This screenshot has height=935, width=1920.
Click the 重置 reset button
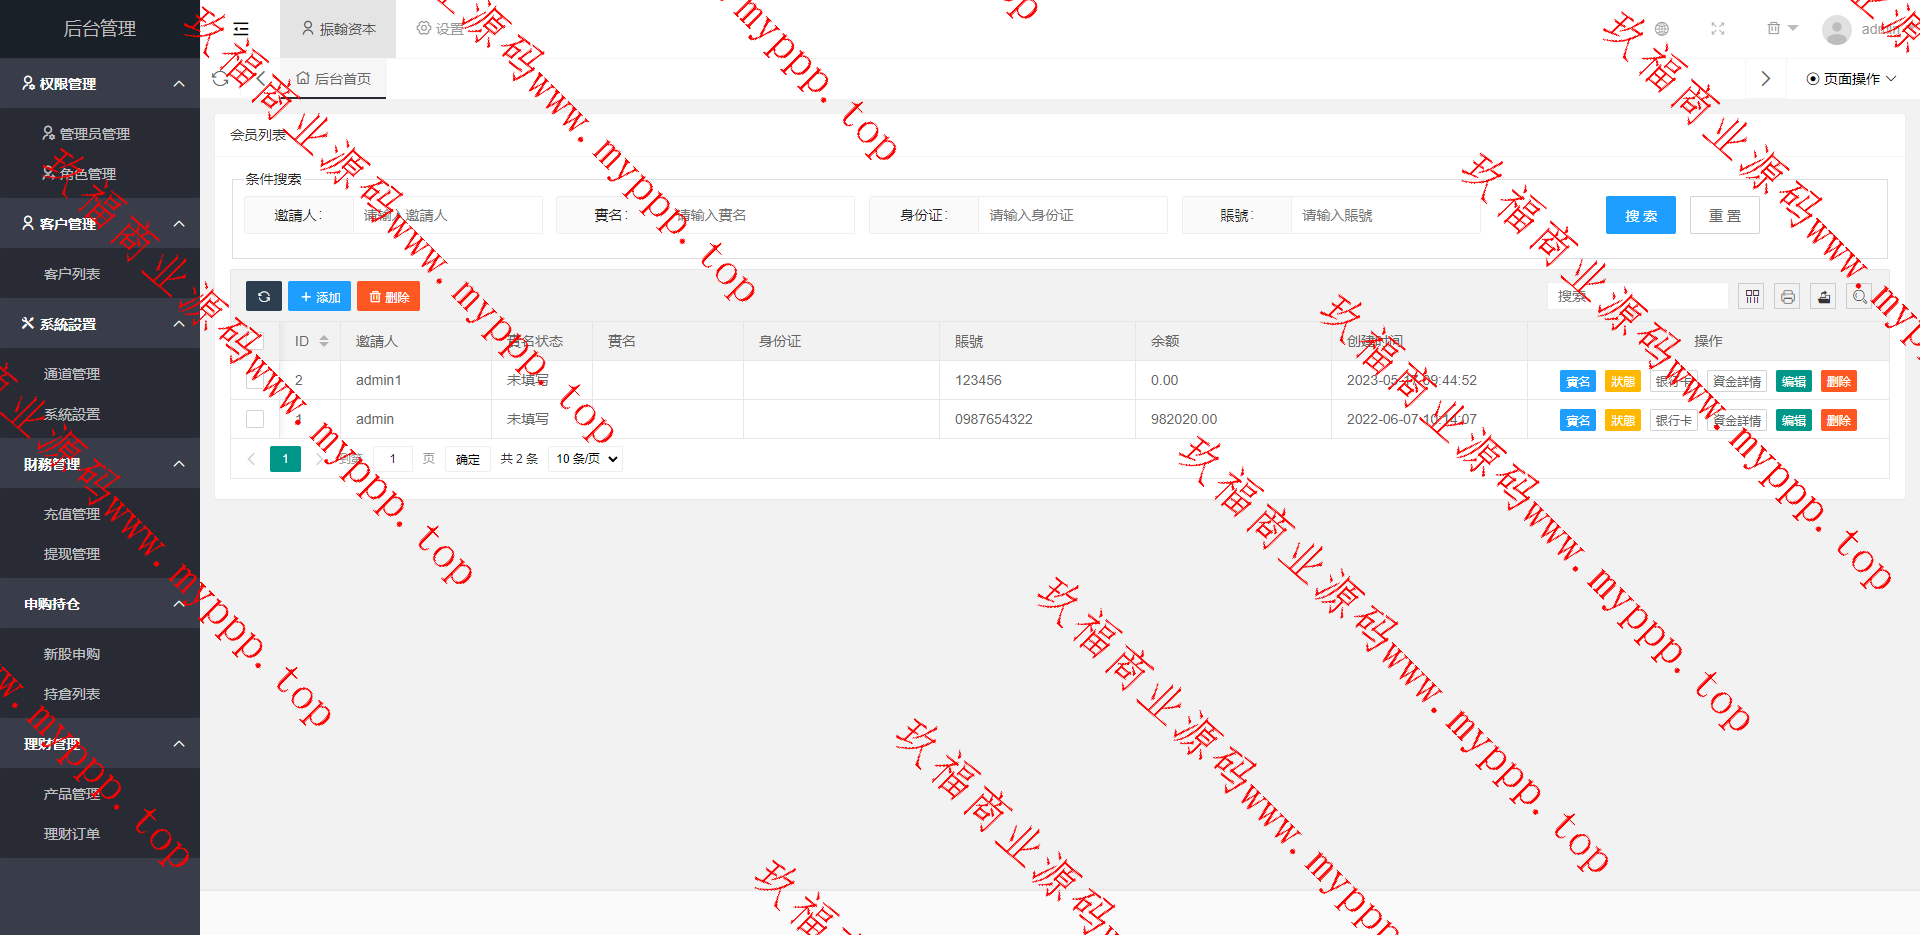[1725, 215]
